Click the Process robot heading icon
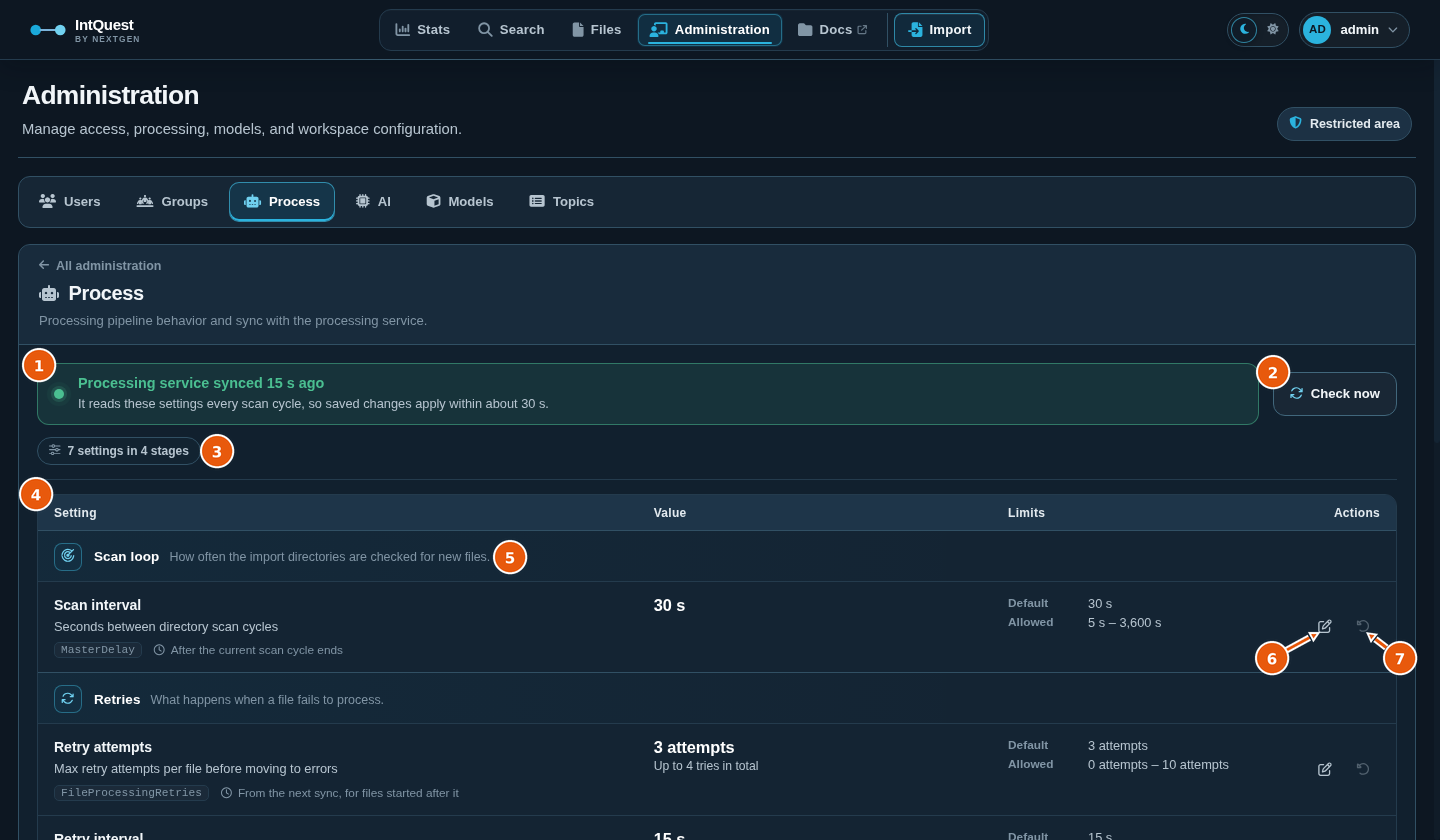Viewport: 1440px width, 840px height. 49,294
